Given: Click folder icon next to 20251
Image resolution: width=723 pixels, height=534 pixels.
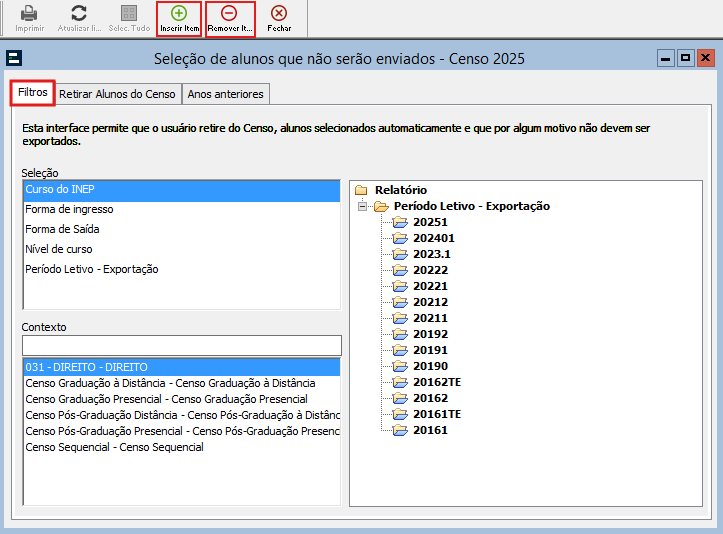Looking at the screenshot, I should click(400, 222).
